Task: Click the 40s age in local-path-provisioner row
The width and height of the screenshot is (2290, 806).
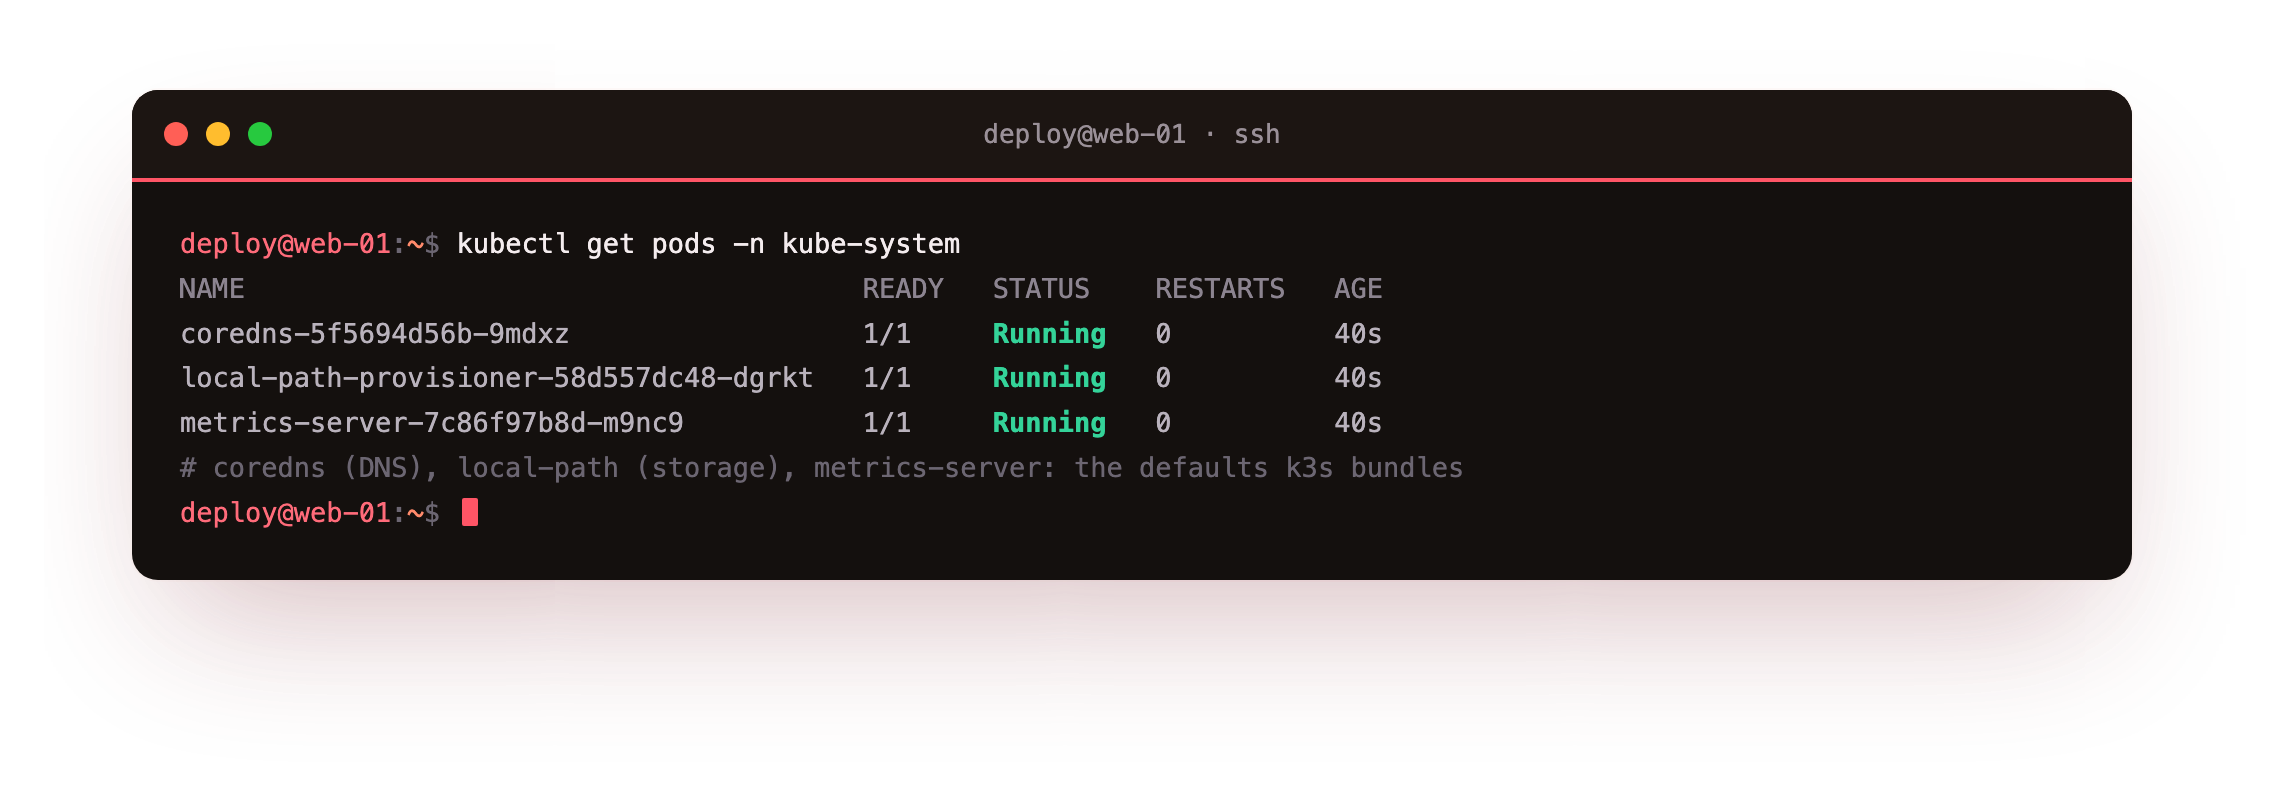Action: (1358, 378)
